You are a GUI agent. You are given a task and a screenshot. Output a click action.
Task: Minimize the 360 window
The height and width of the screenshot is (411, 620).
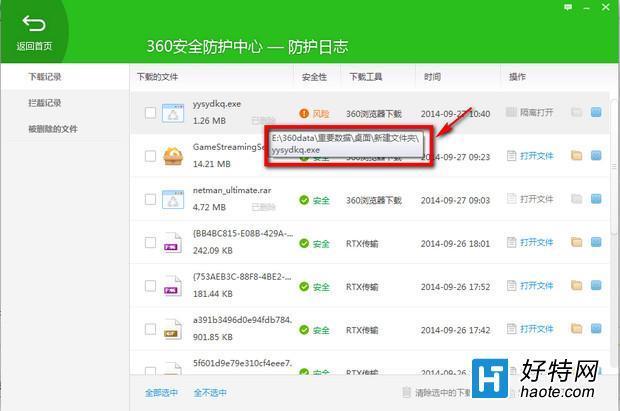pos(587,8)
